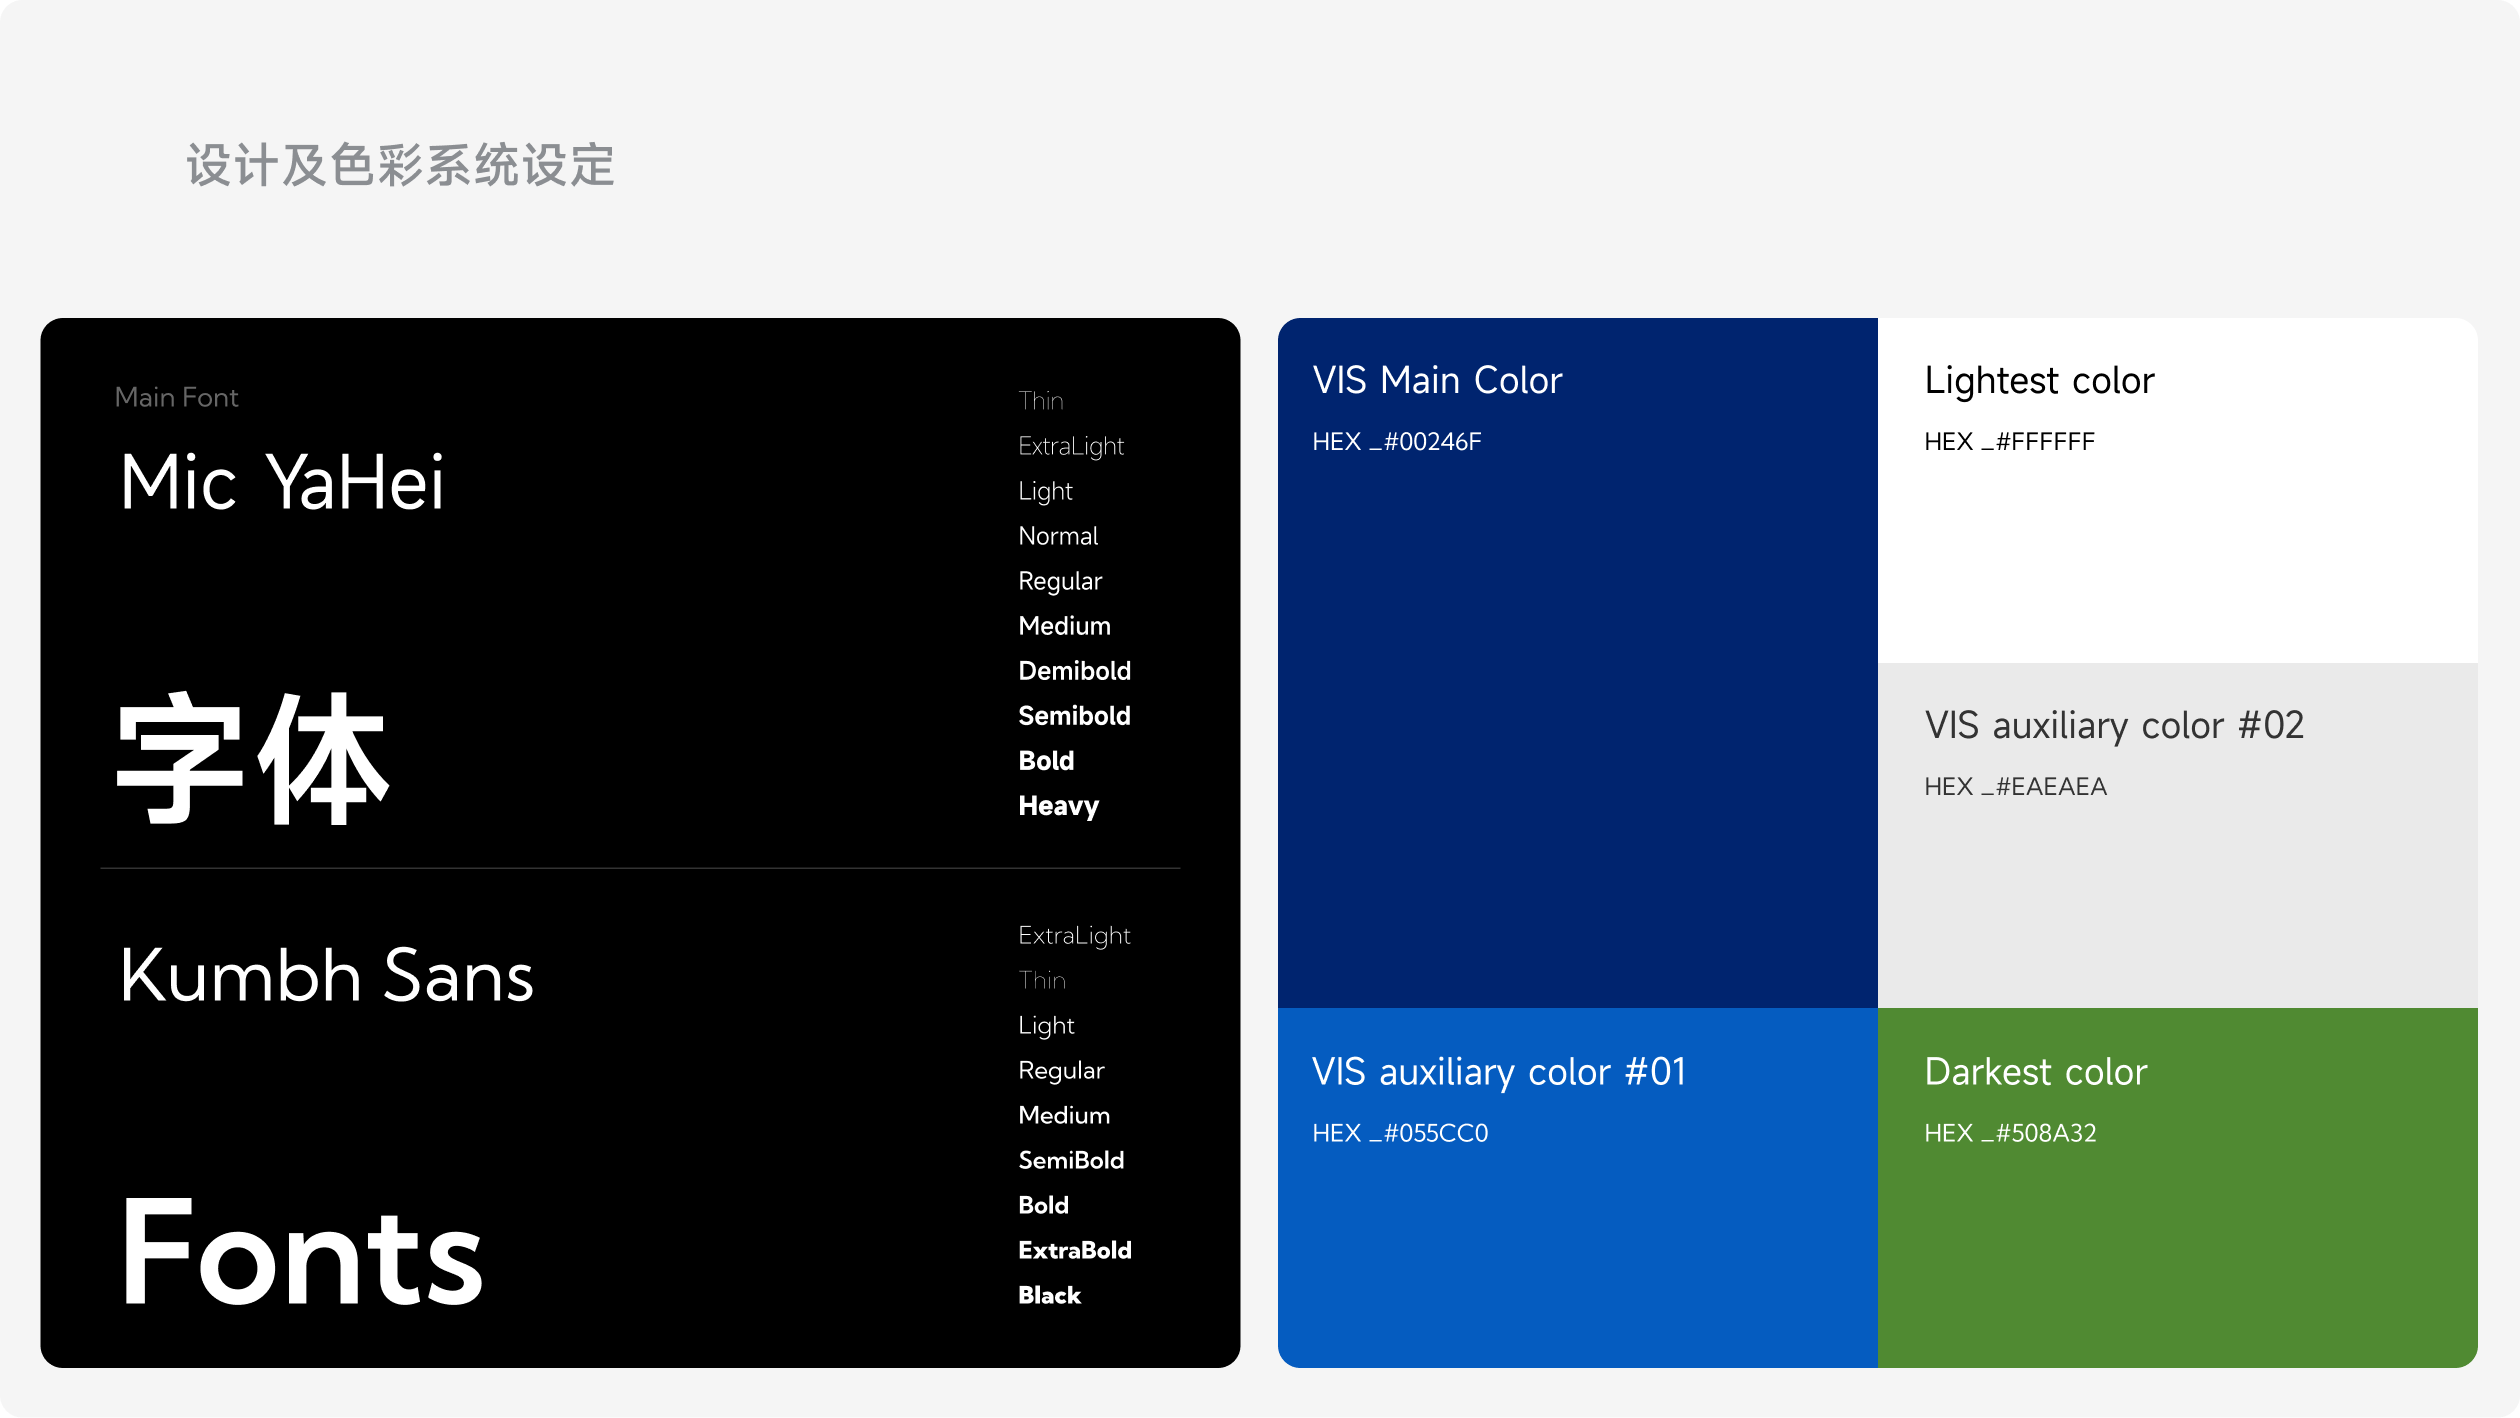Click the HEX _#00246F color code

pos(1396,441)
